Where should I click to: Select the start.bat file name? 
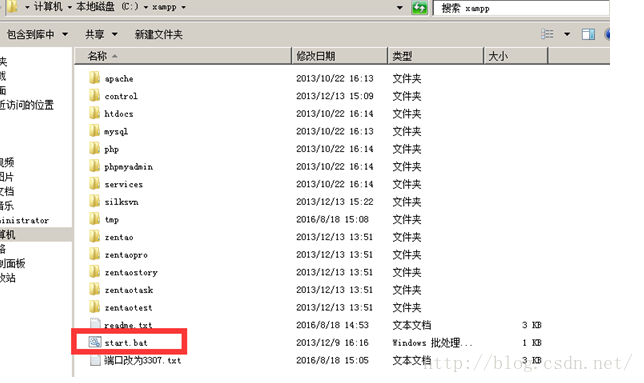(126, 343)
